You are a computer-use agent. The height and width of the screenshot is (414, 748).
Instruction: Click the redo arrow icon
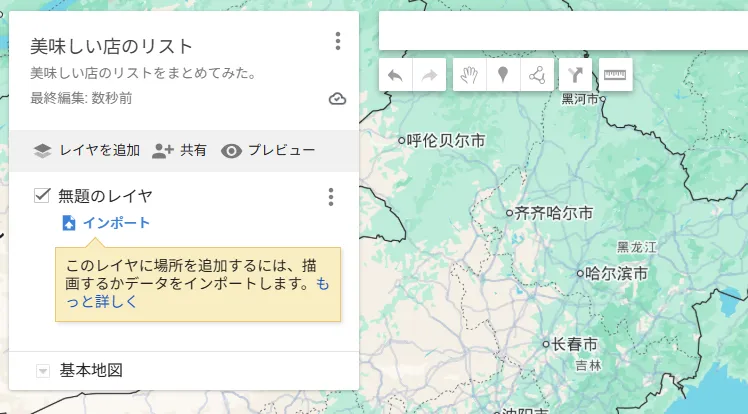coord(429,75)
